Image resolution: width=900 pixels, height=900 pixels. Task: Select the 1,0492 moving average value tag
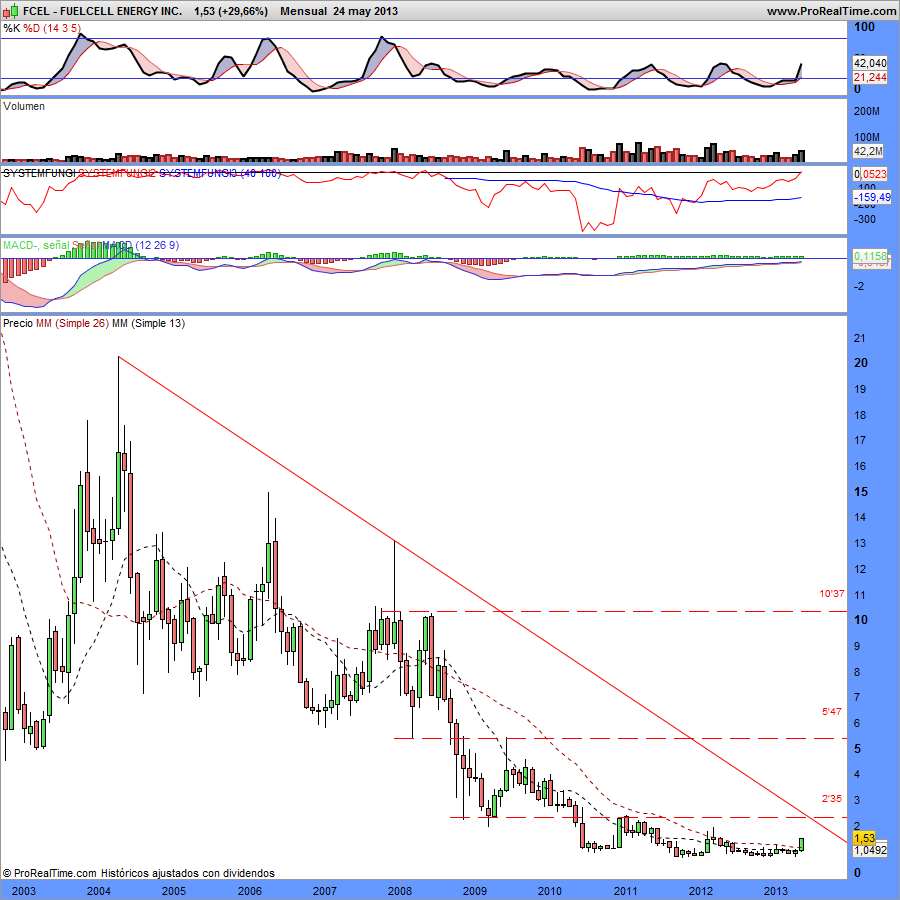[x=870, y=851]
